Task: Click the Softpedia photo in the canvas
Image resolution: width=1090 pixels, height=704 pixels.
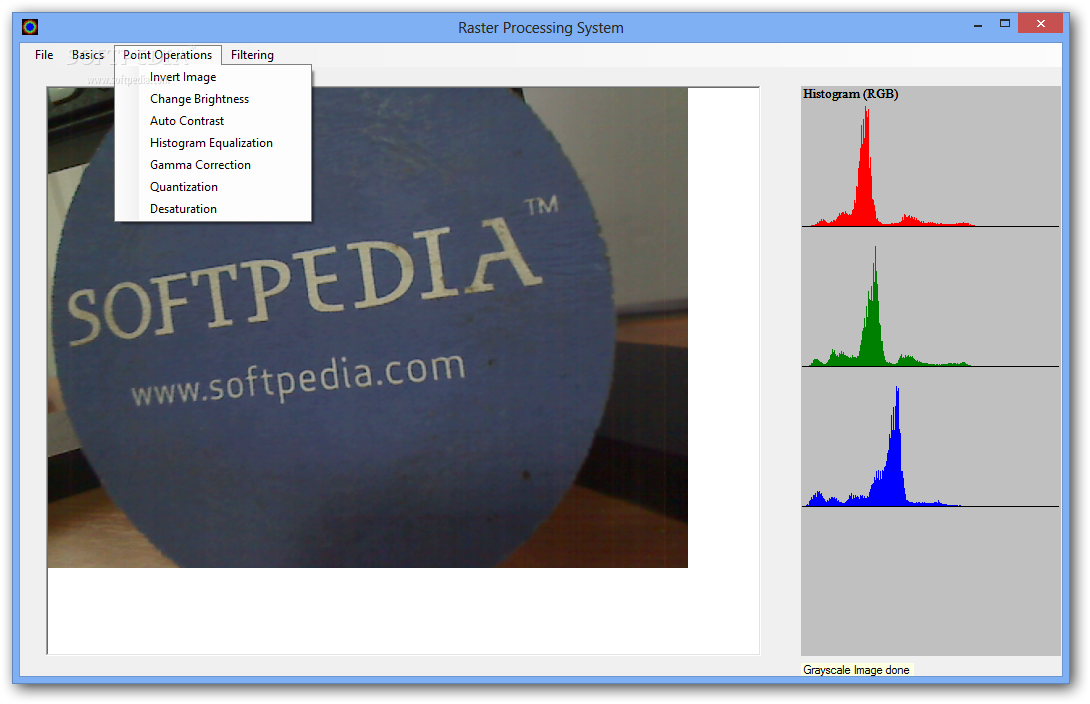Action: [x=368, y=327]
